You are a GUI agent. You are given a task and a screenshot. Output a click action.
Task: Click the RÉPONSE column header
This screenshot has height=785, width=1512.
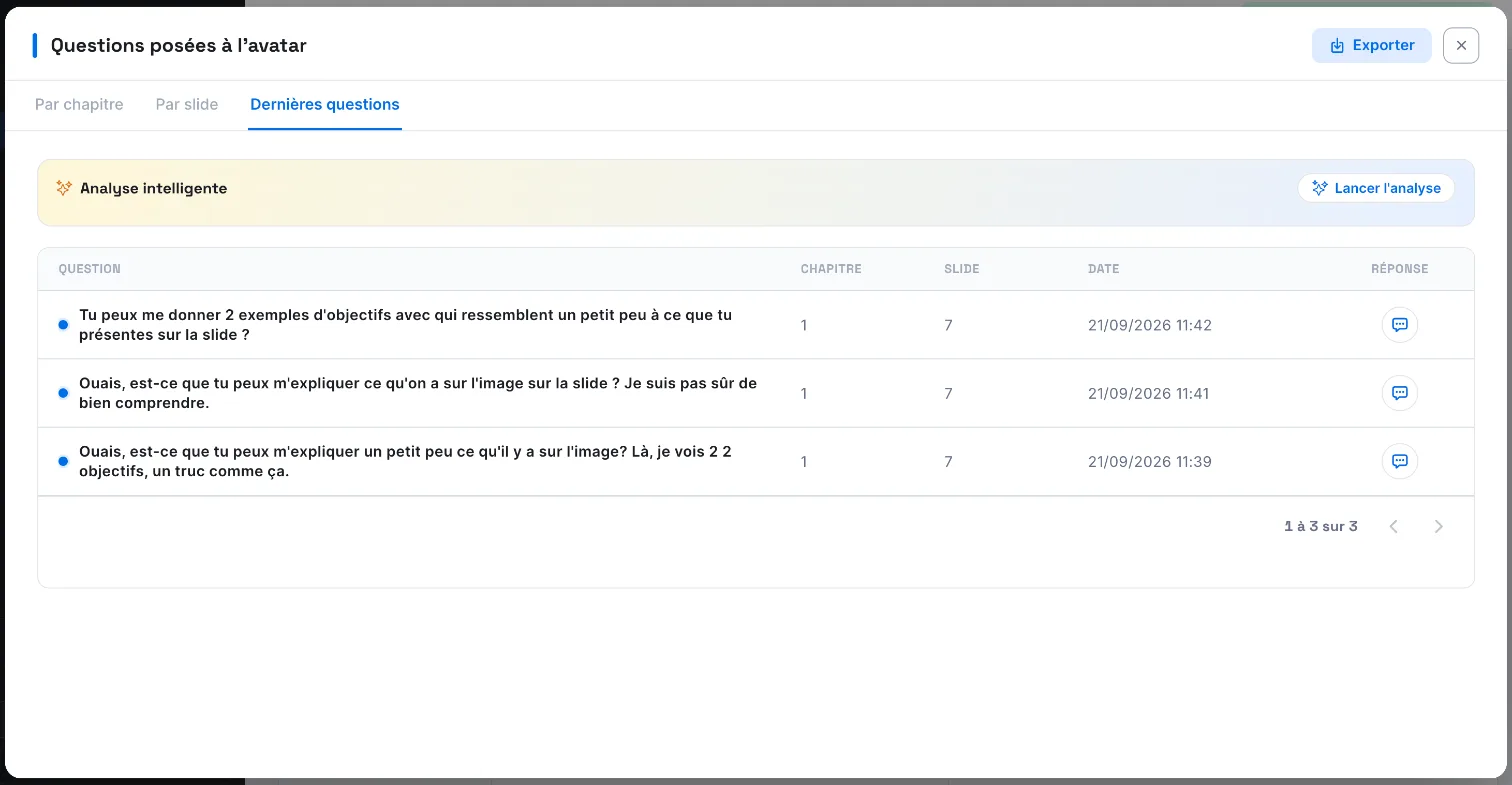coord(1400,269)
